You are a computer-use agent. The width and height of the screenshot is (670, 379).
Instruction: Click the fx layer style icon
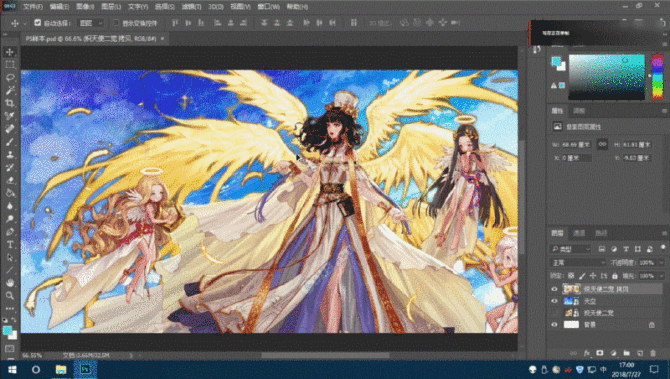tap(587, 353)
